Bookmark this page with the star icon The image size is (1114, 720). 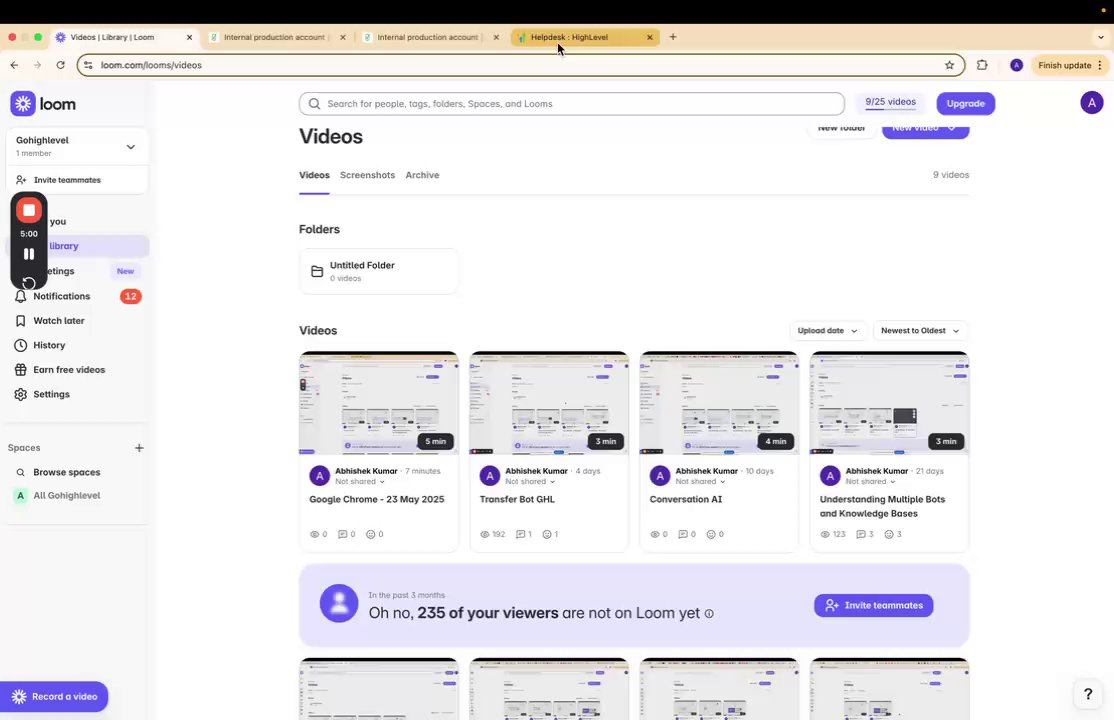pos(949,65)
